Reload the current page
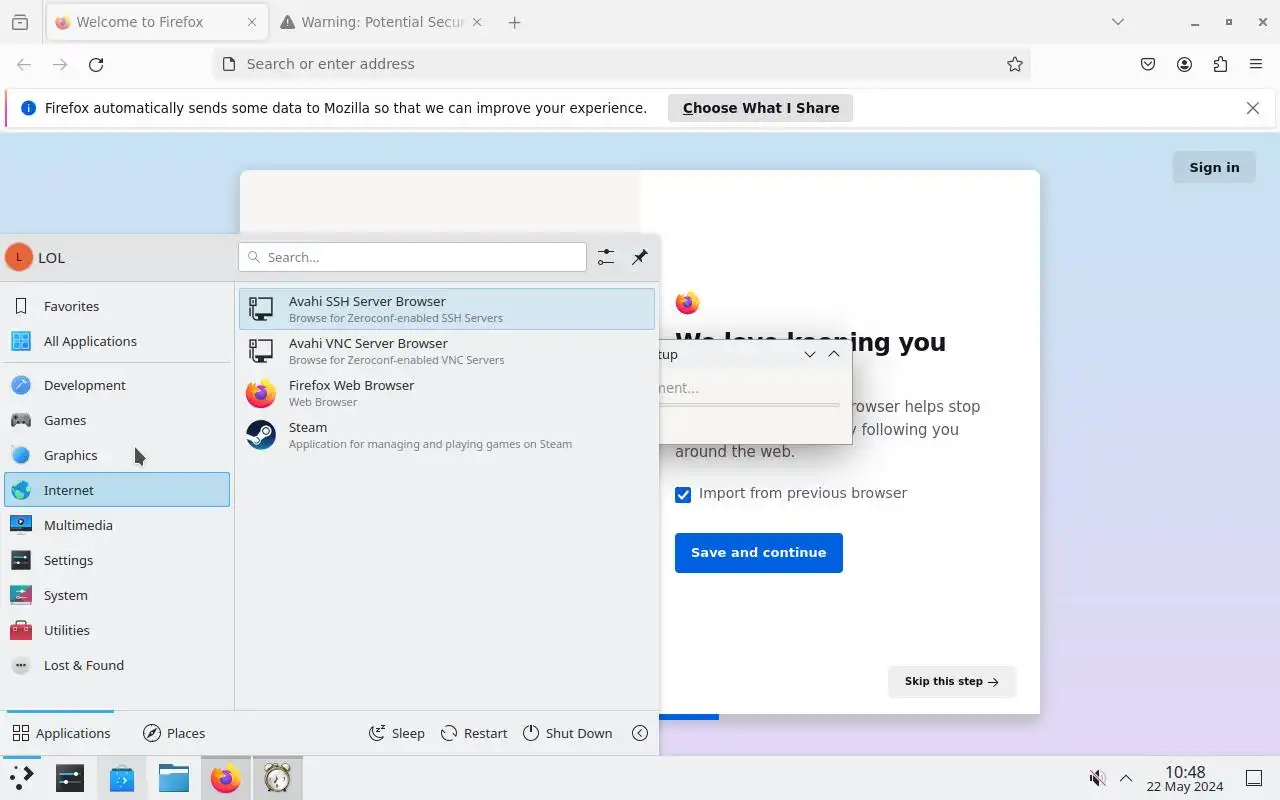Screen dimensions: 1280x800 coord(96,64)
